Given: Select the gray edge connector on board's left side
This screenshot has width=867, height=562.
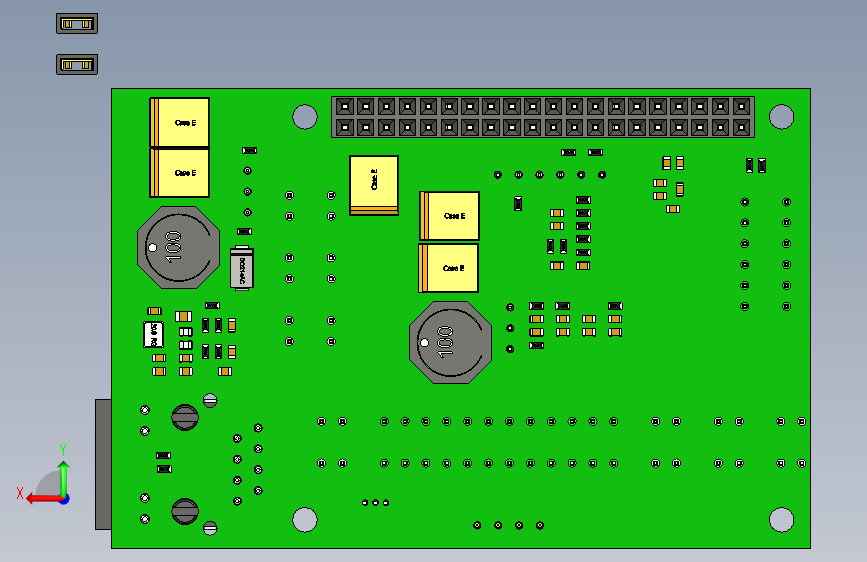Looking at the screenshot, I should [103, 465].
